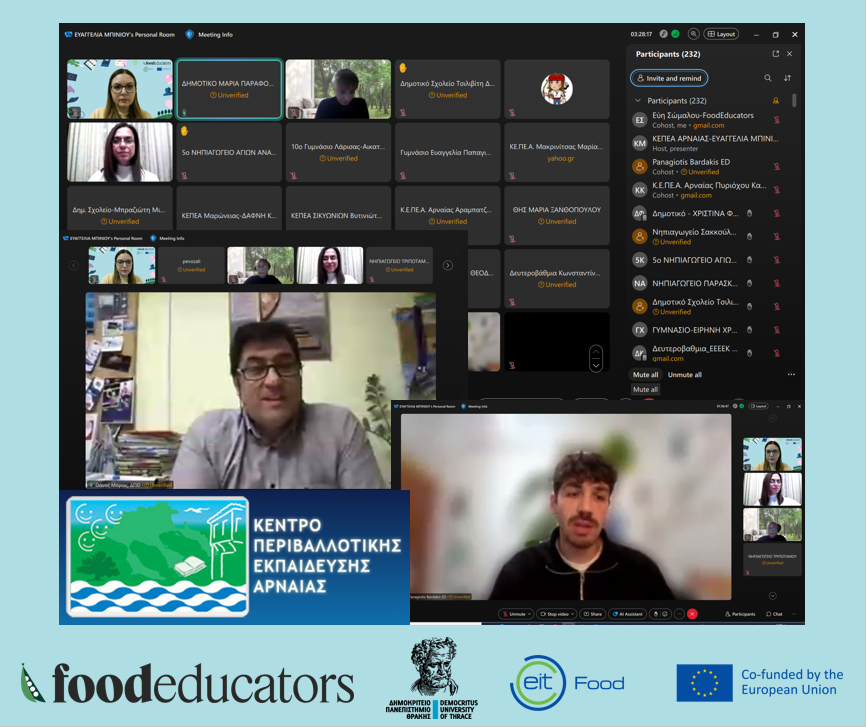The image size is (866, 727).
Task: Click the Meeting Info shield icon
Action: click(189, 34)
